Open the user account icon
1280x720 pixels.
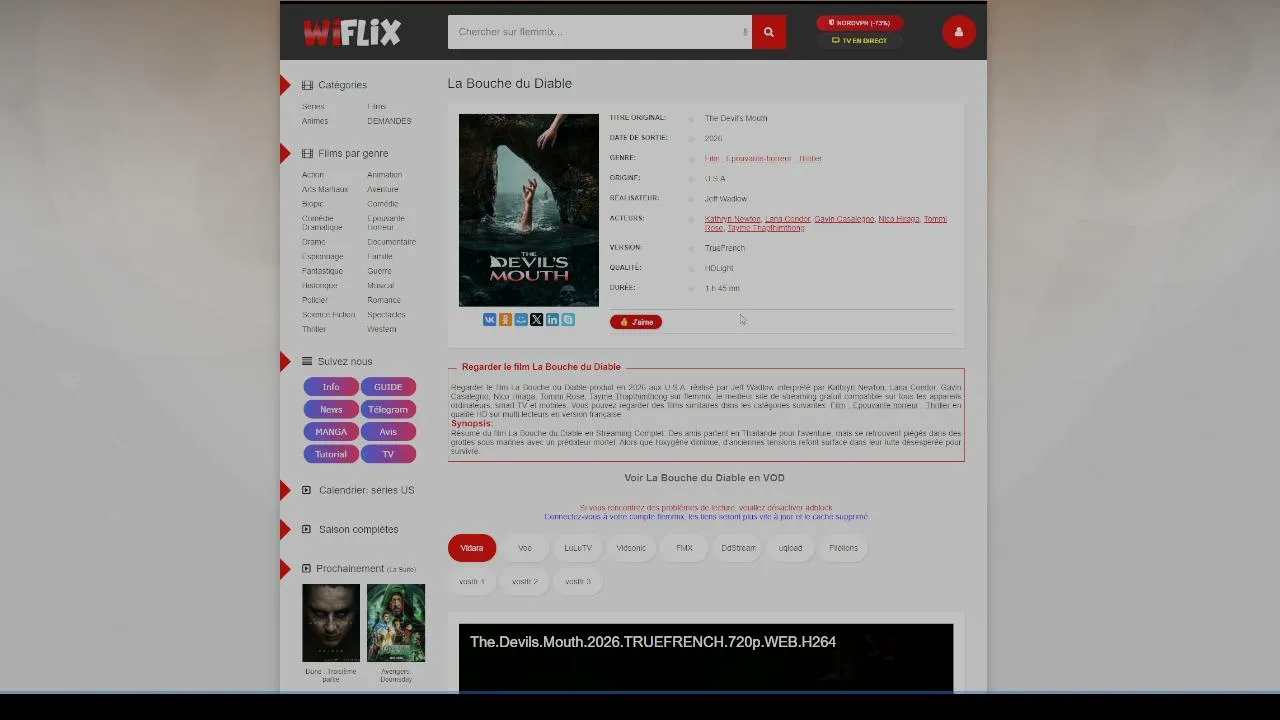click(958, 32)
